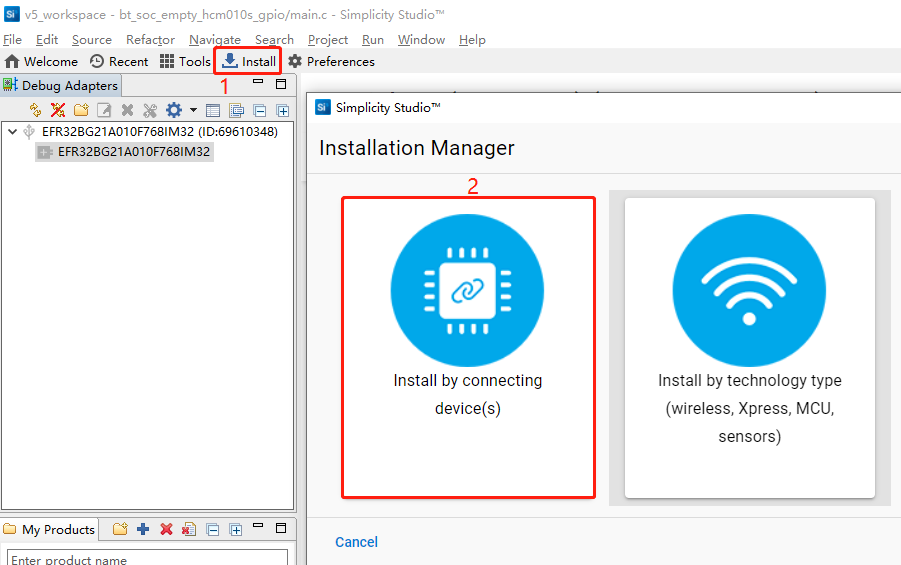Viewport: 901px width, 565px height.
Task: Open the Refactor menu
Action: (150, 39)
